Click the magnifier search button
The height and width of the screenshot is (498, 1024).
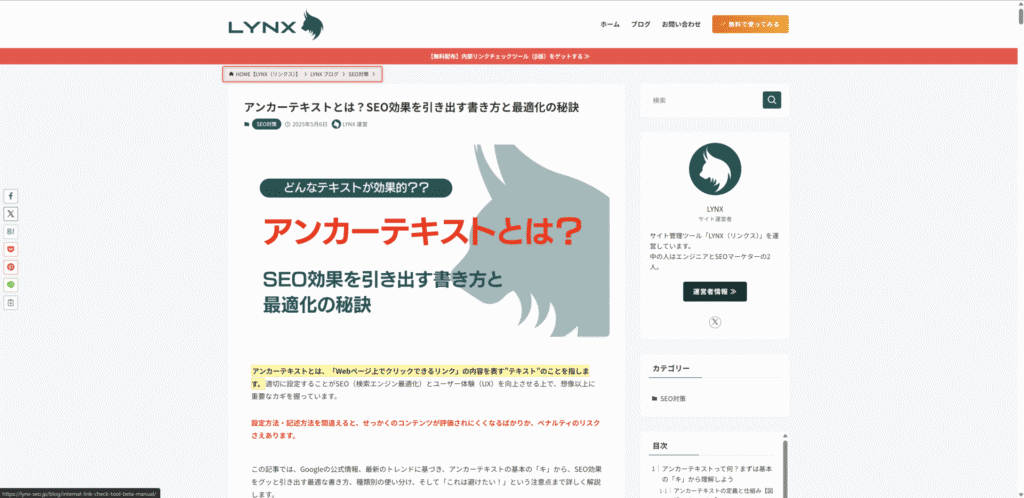[772, 100]
